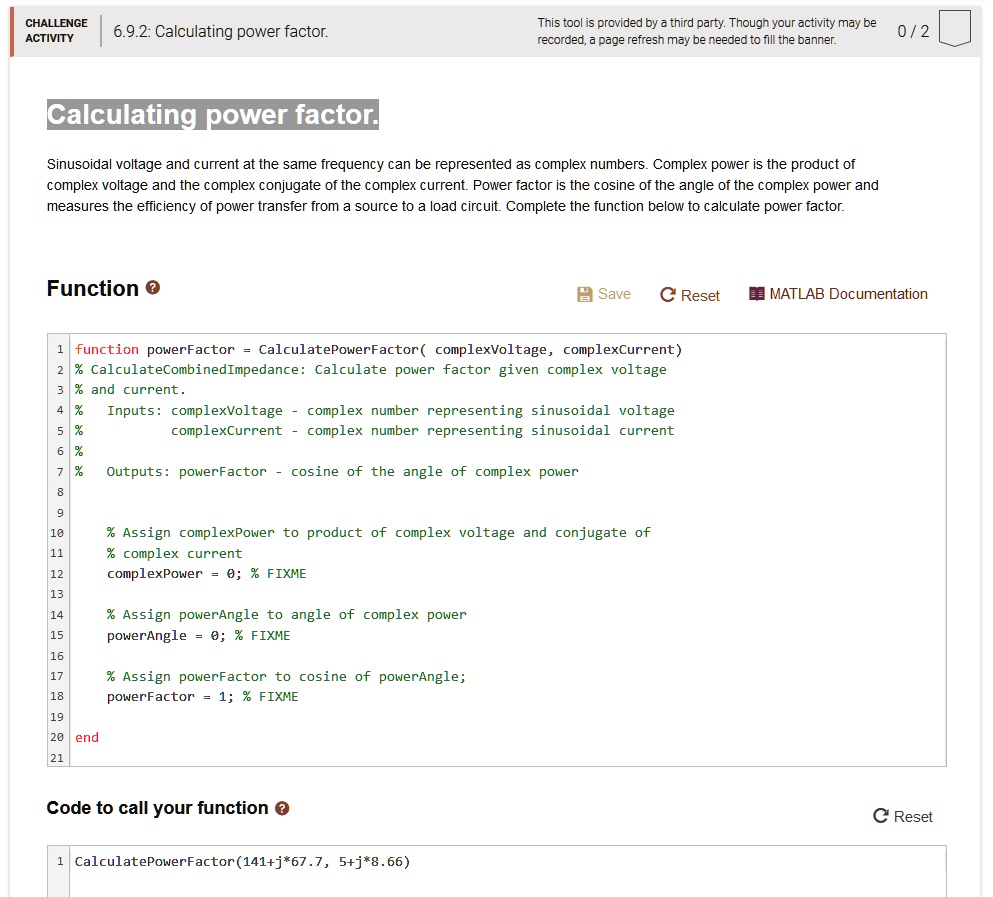Click the Save floppy disk icon
The image size is (993, 897).
click(583, 294)
